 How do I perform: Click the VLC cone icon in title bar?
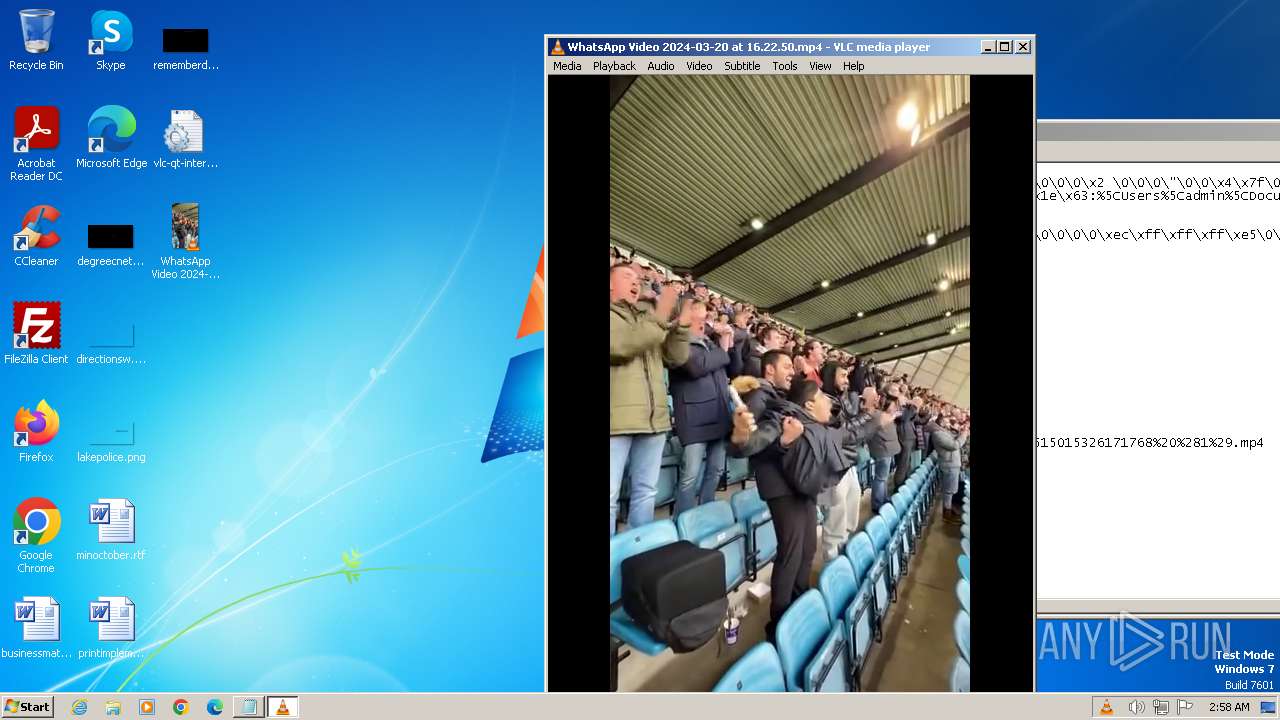558,47
